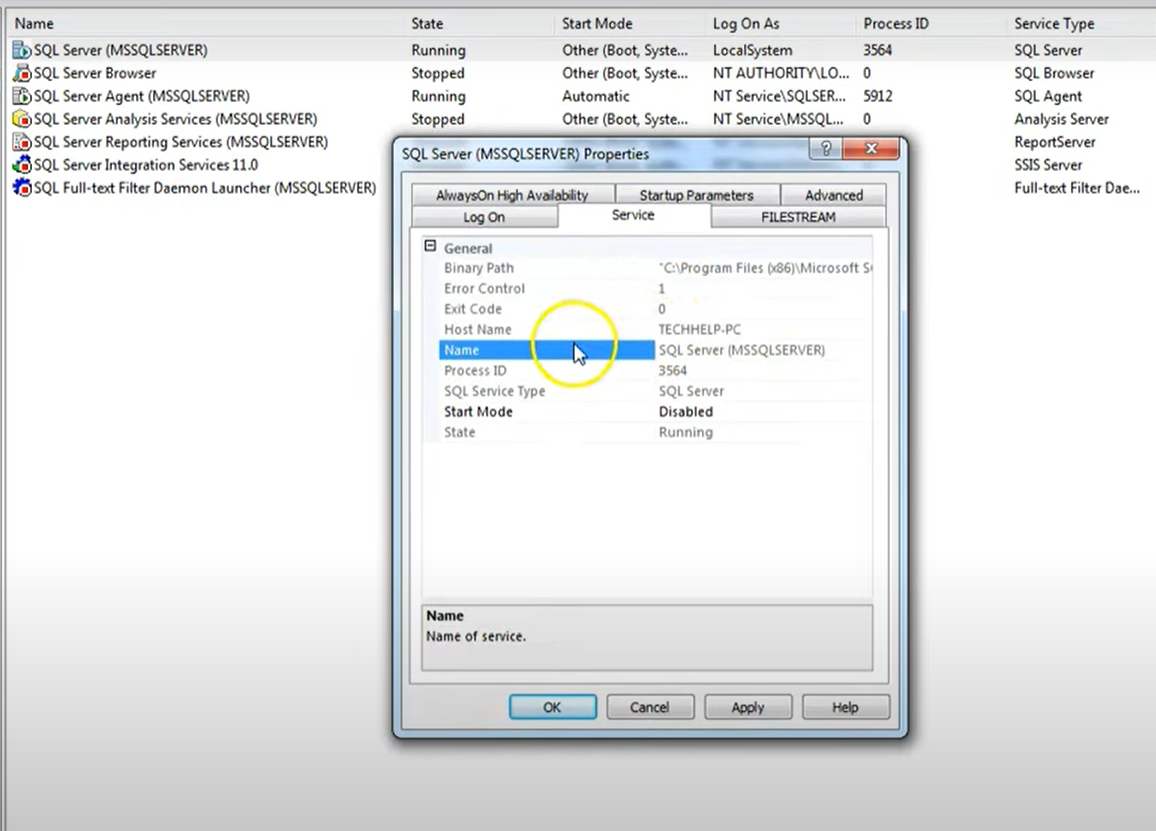Select SQL Server Agent (MSSQLSERVER) row
The image size is (1156, 831).
pyautogui.click(x=142, y=96)
